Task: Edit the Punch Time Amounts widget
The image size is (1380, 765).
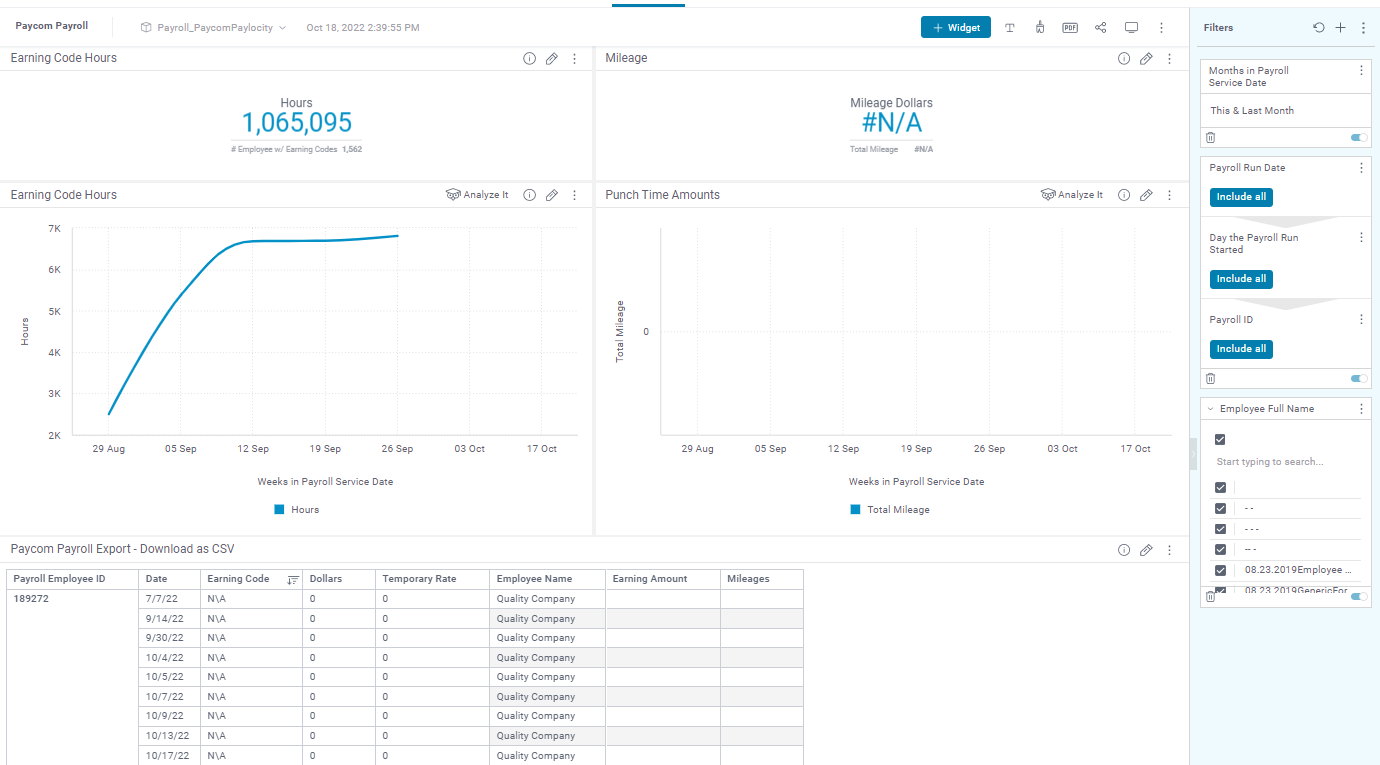Action: pos(1147,195)
